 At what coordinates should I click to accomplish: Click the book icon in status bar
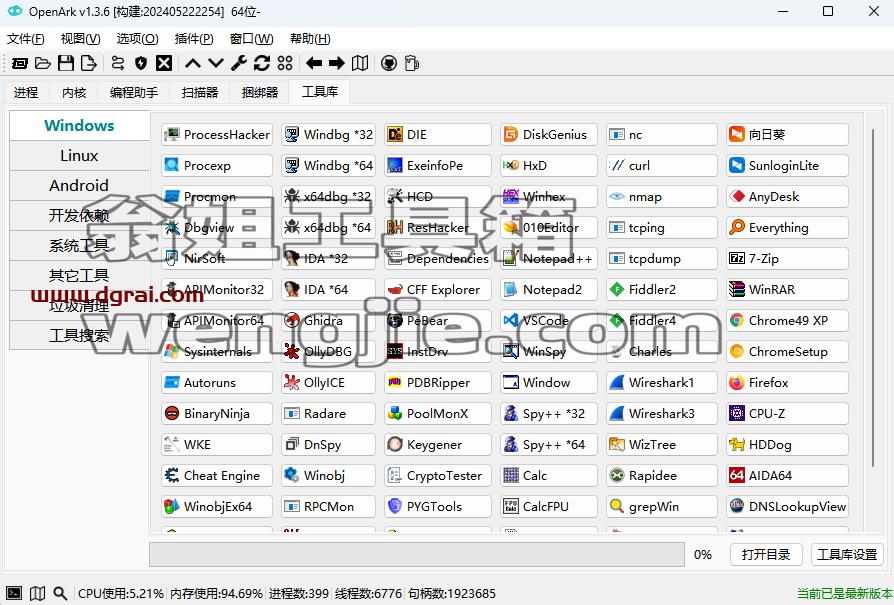tap(37, 593)
